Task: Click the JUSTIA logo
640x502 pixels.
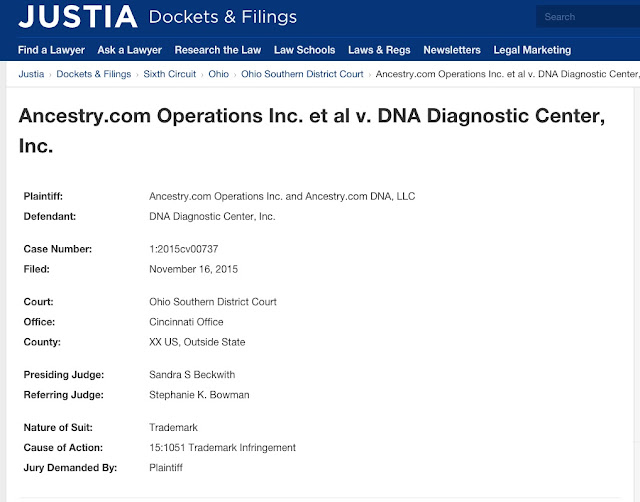Action: point(78,17)
